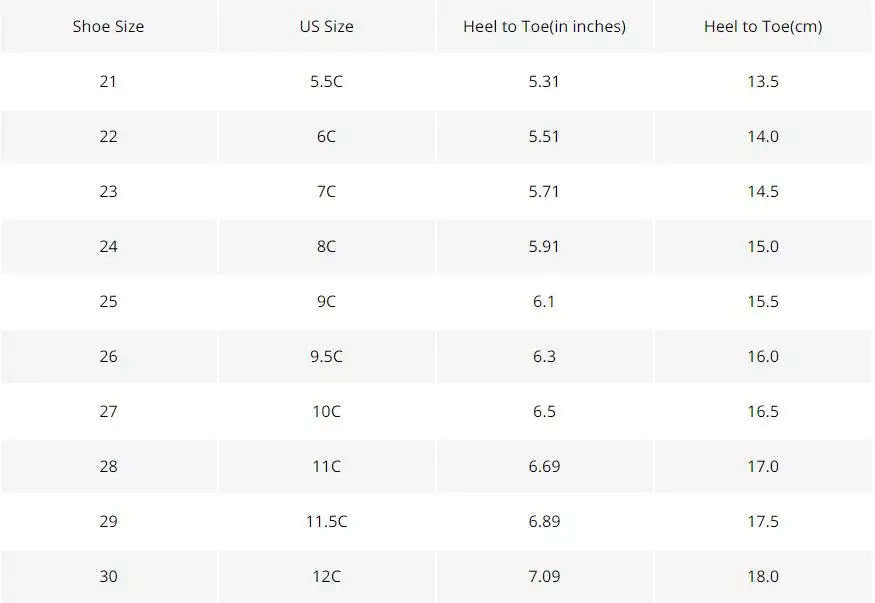Click shoe size 30 cell
This screenshot has height=603, width=875.
coord(108,576)
